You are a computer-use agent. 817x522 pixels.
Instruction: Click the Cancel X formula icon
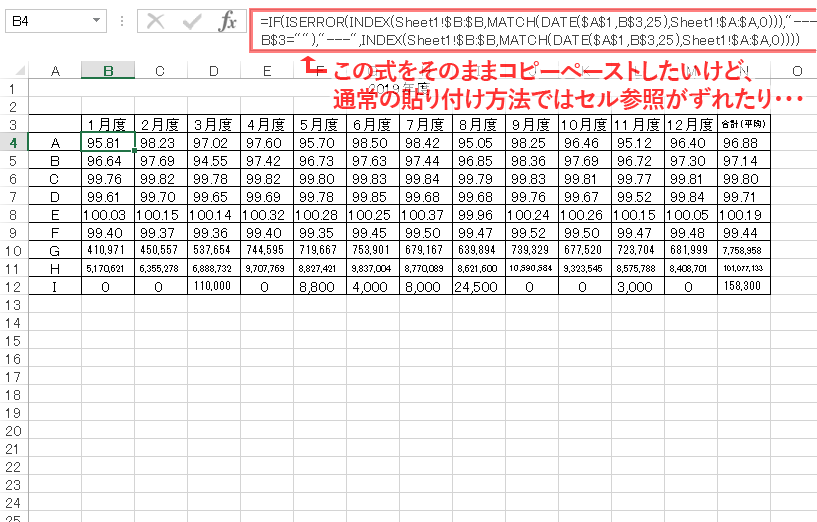(155, 21)
